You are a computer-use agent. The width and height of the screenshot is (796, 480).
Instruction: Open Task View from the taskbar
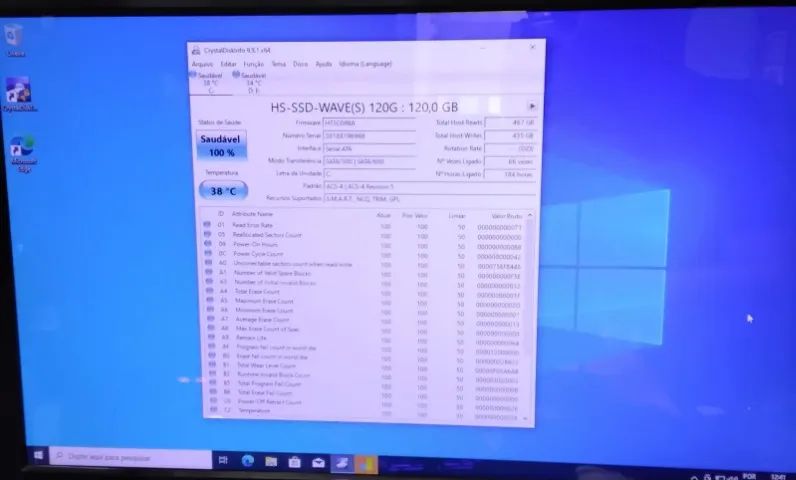[x=223, y=460]
